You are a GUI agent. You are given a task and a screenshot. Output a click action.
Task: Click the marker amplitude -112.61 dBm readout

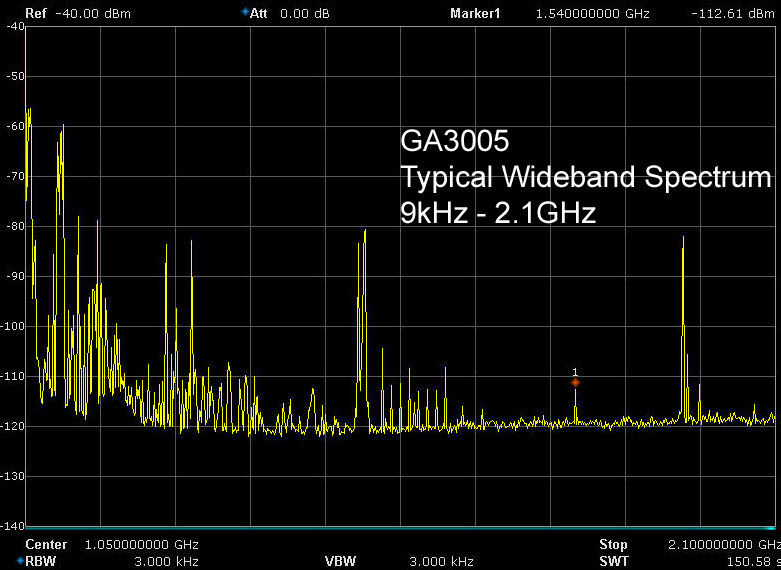(x=732, y=13)
